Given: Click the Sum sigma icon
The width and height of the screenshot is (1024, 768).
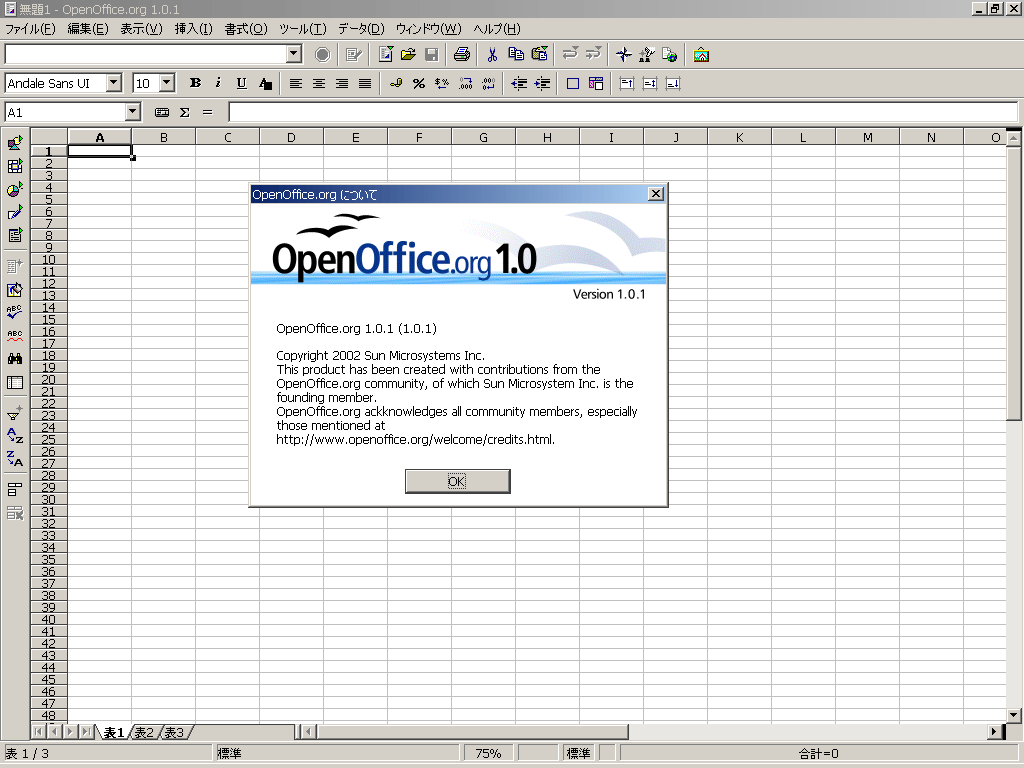Looking at the screenshot, I should point(185,112).
